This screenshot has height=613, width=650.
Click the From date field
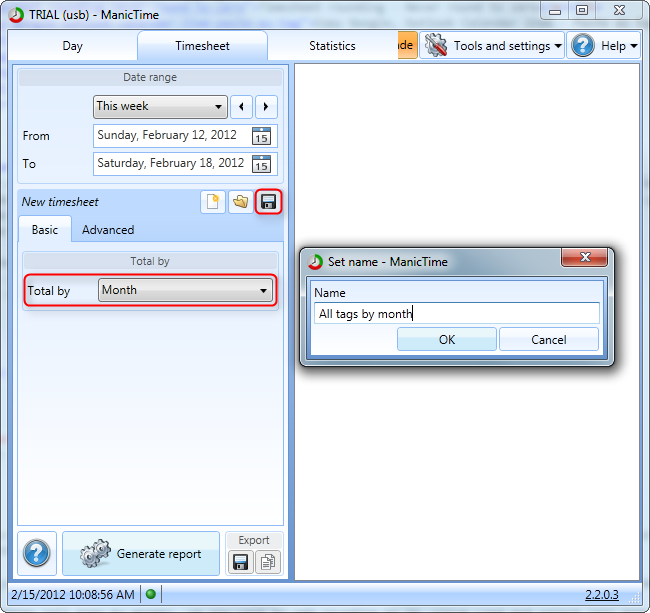[x=185, y=136]
